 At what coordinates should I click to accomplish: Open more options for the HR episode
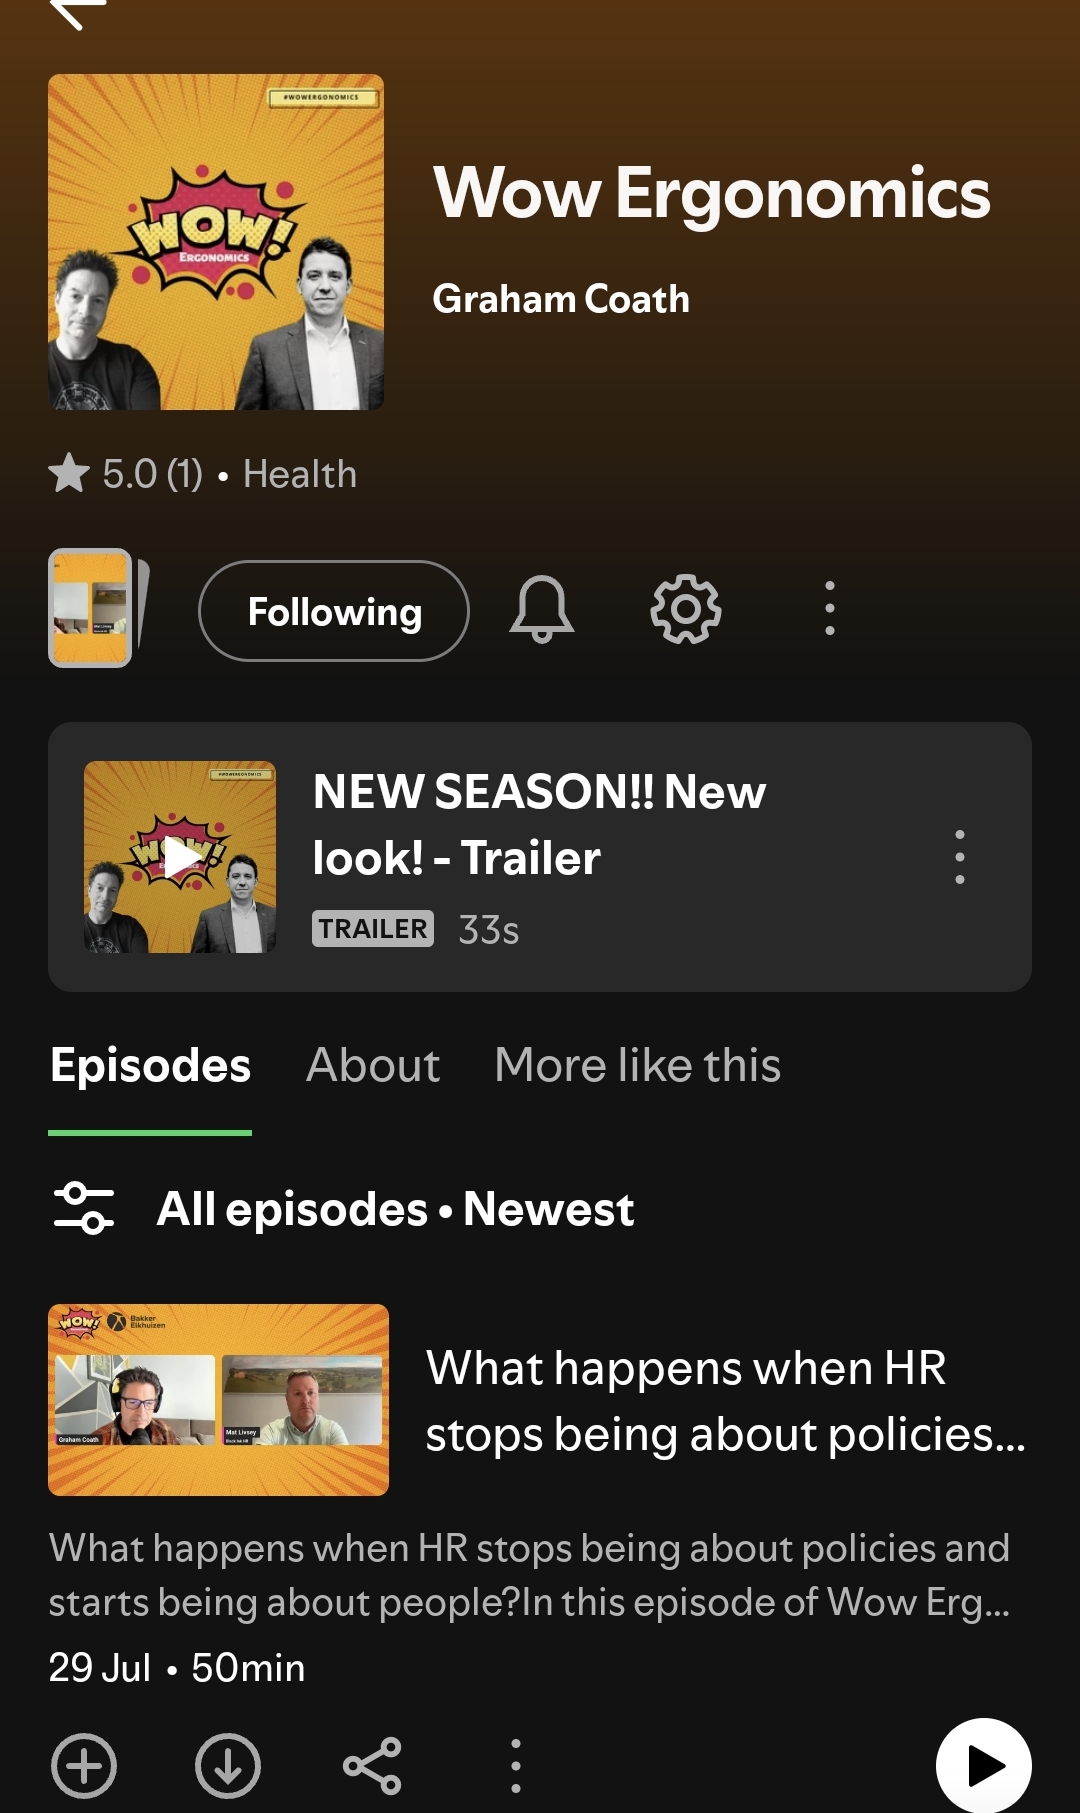click(x=516, y=1766)
